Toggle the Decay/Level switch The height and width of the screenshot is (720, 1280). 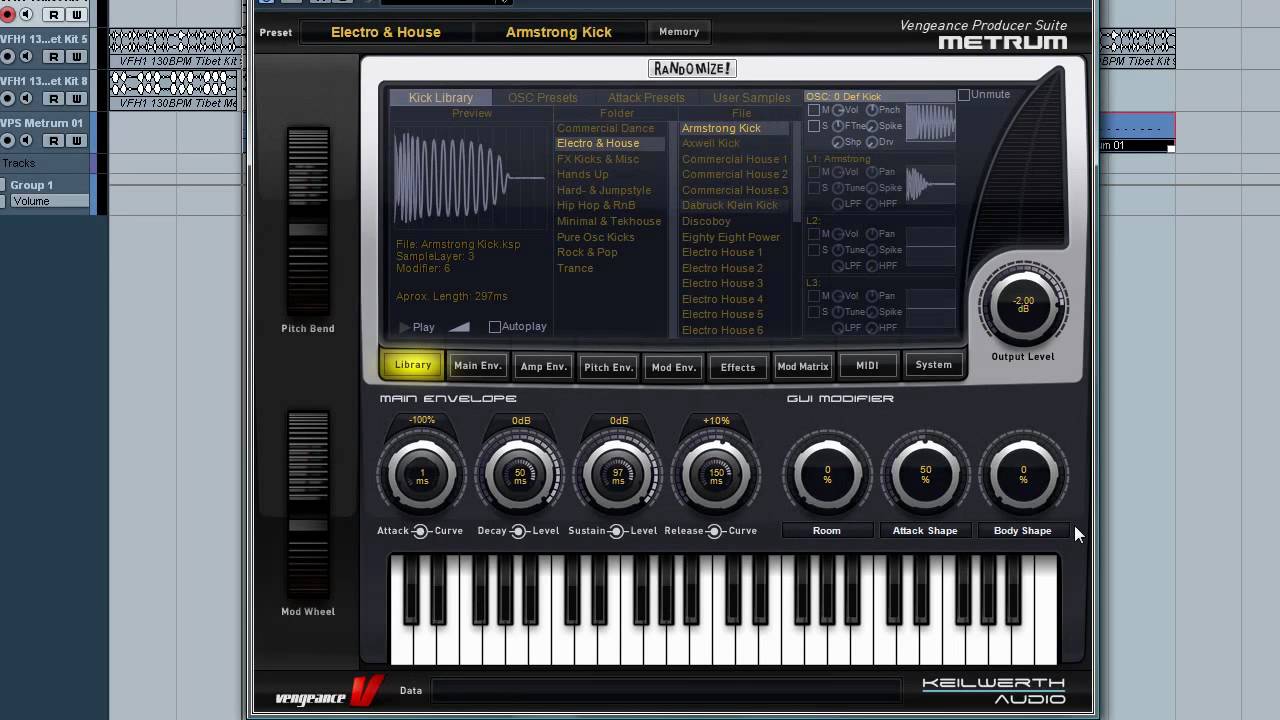coord(518,531)
